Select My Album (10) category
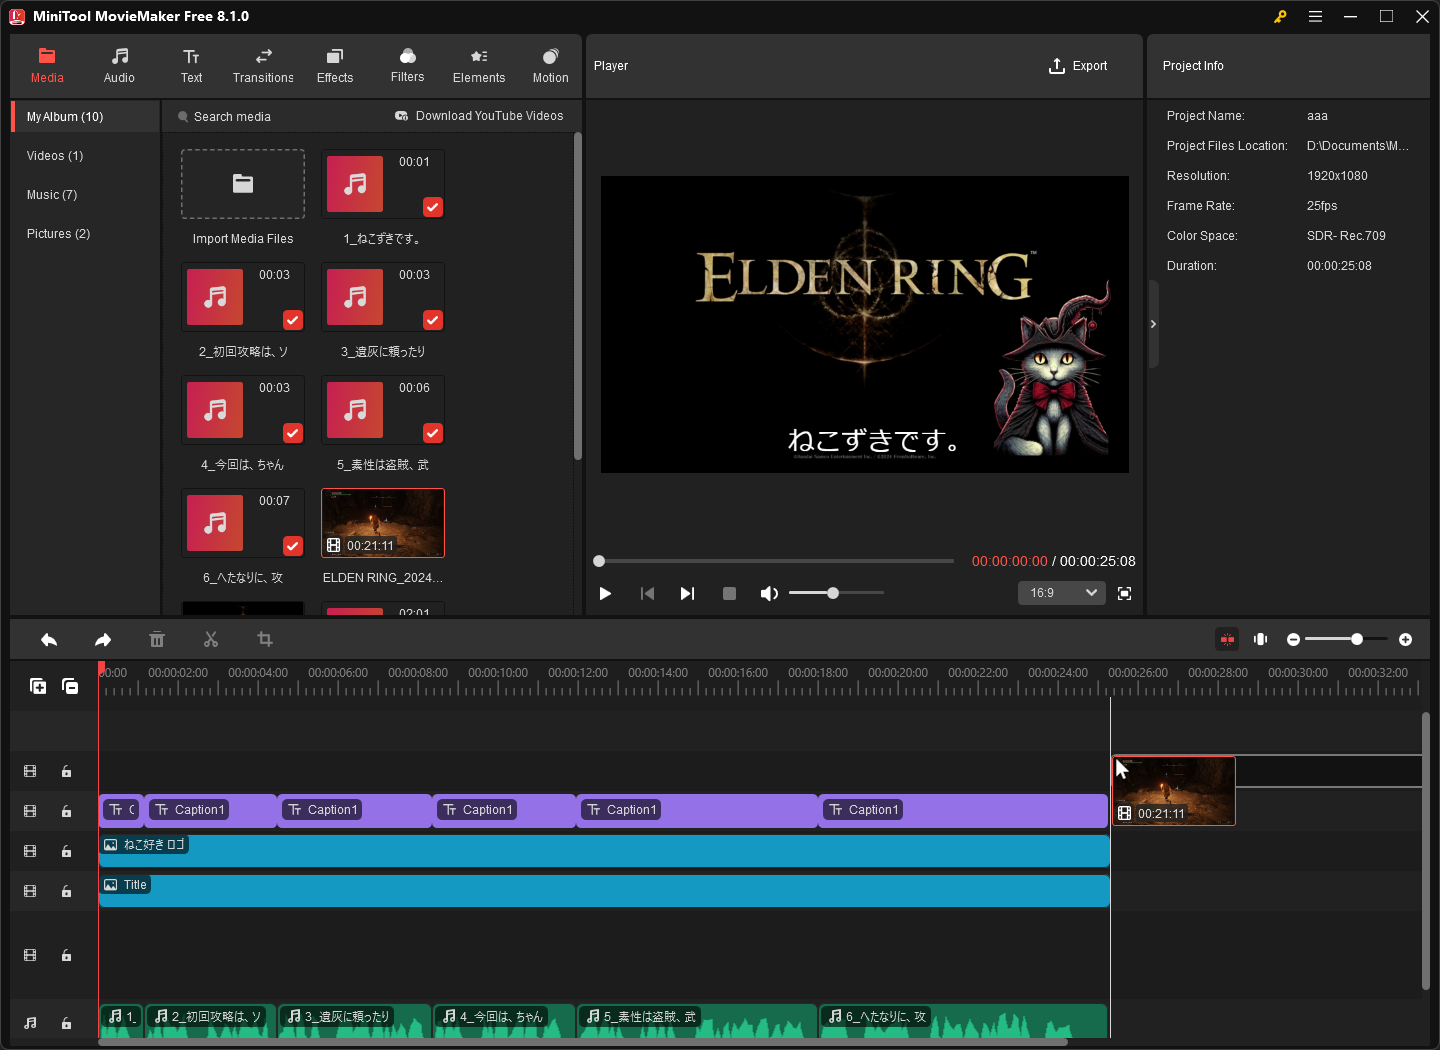 point(85,117)
